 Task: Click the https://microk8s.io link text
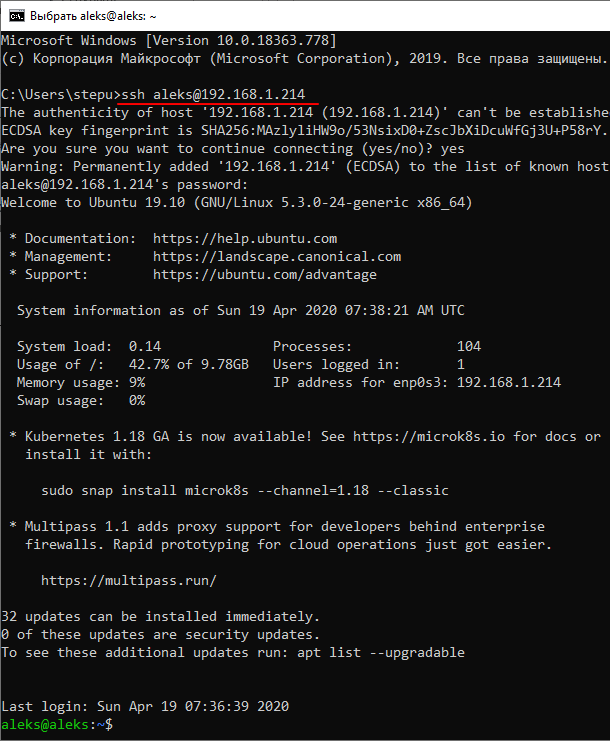pyautogui.click(x=428, y=437)
